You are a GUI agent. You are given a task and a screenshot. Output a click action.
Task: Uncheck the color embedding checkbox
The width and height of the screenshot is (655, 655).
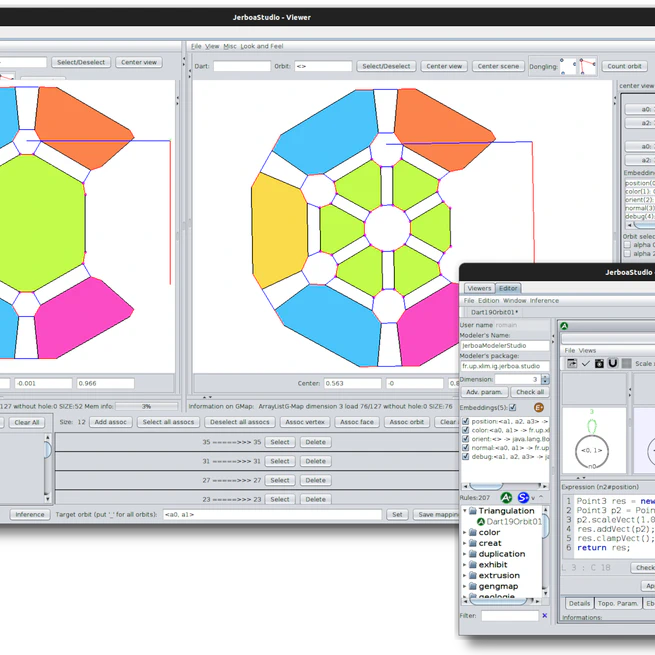pyautogui.click(x=466, y=430)
